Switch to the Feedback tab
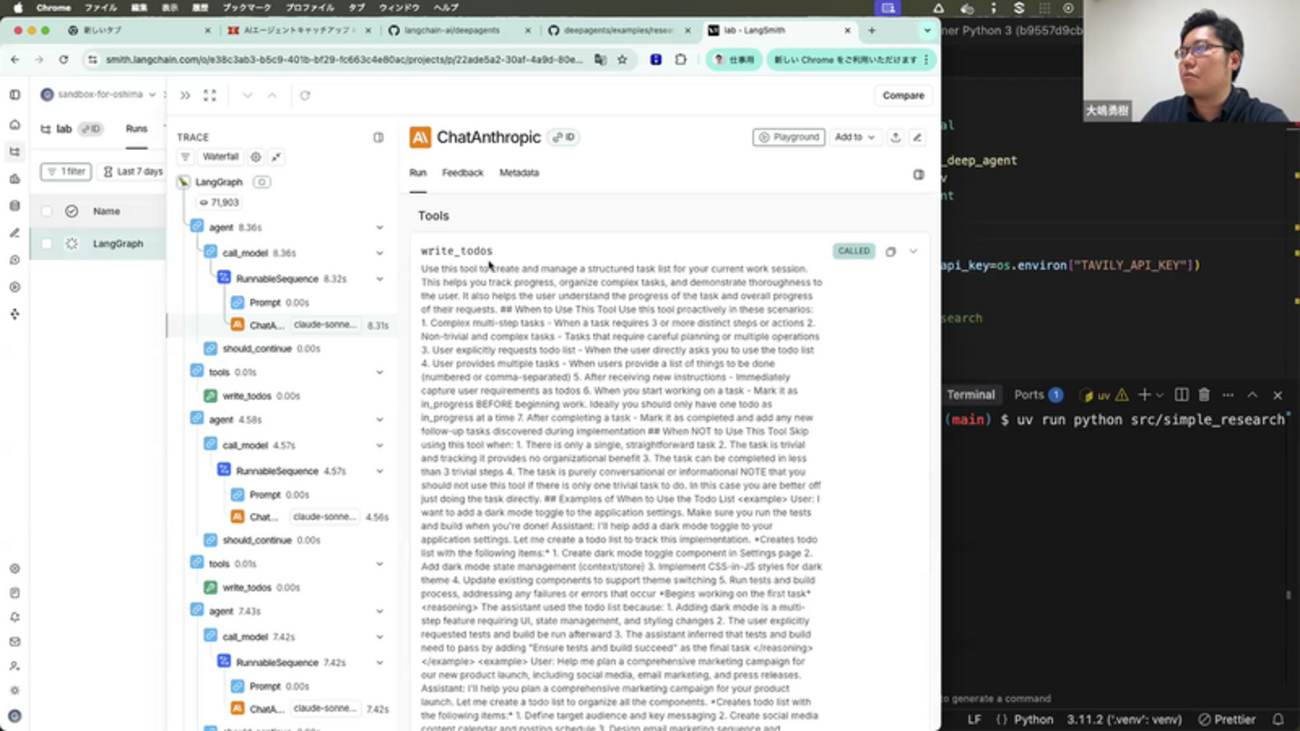 [x=462, y=172]
